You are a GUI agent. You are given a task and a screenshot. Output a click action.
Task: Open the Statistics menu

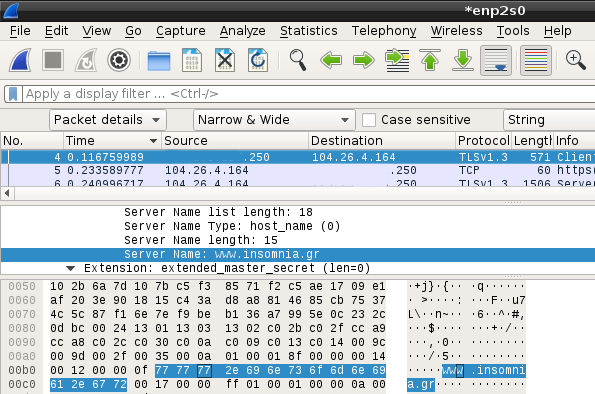coord(309,31)
